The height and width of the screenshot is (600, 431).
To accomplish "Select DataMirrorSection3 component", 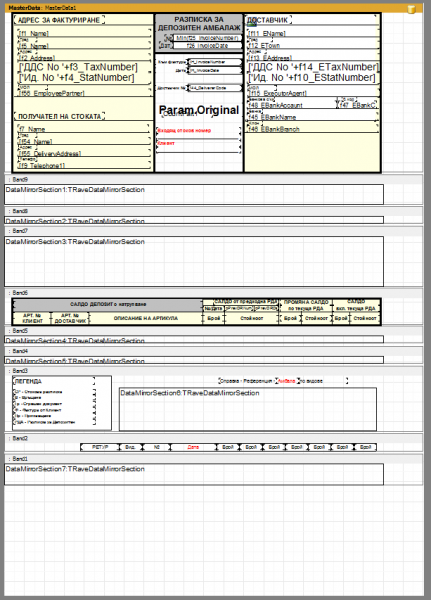I will tap(194, 261).
